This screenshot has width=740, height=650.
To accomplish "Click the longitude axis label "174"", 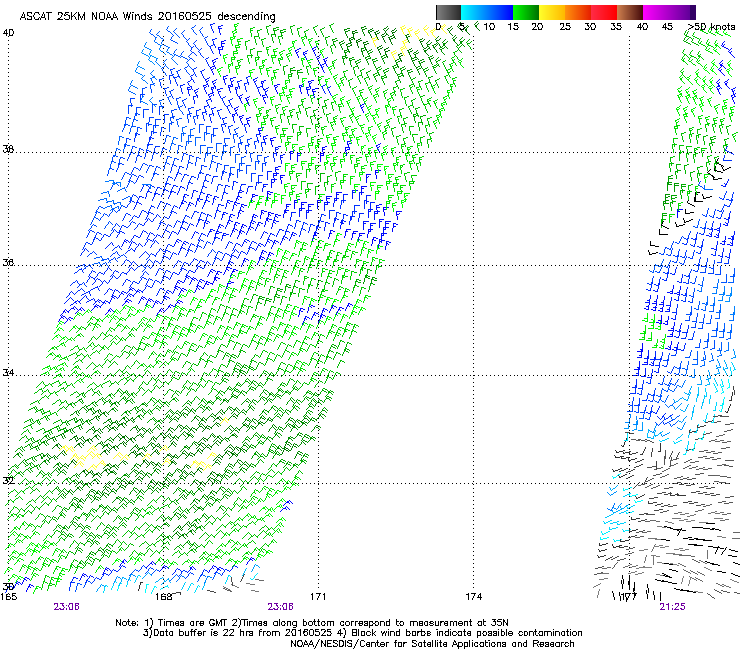I will point(473,597).
